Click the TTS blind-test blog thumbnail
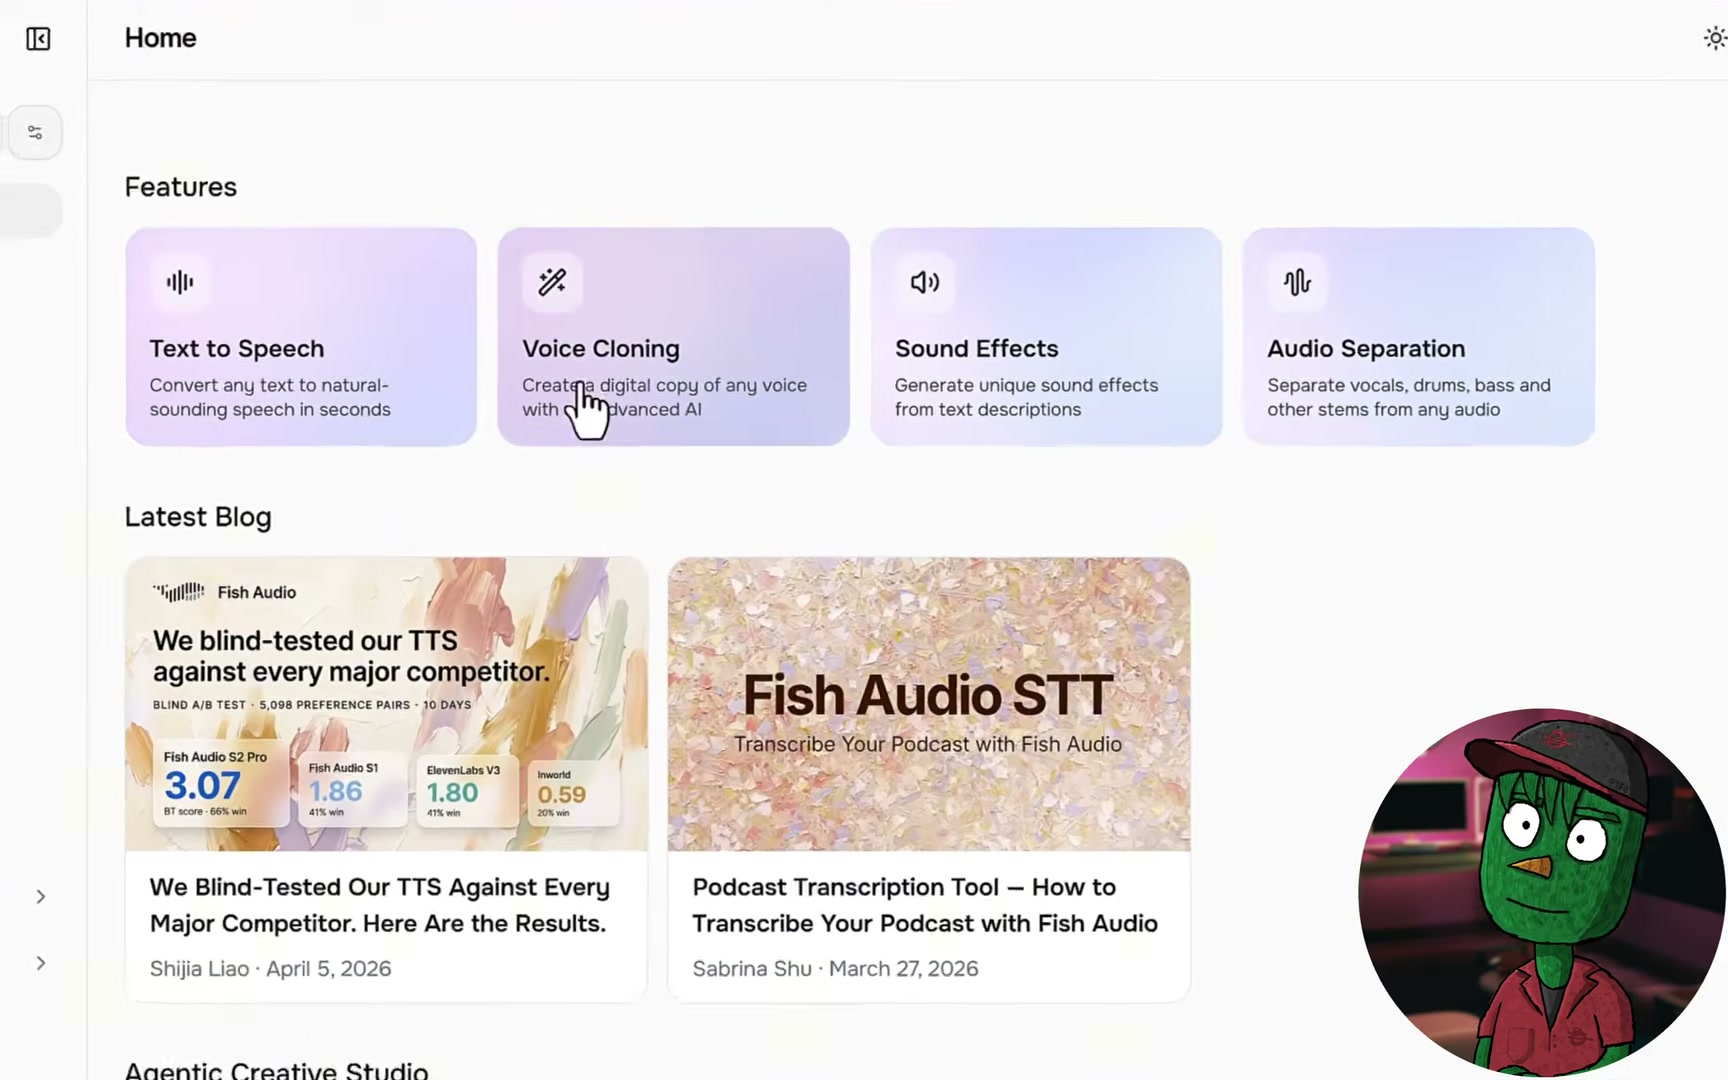The height and width of the screenshot is (1080, 1728). 387,704
